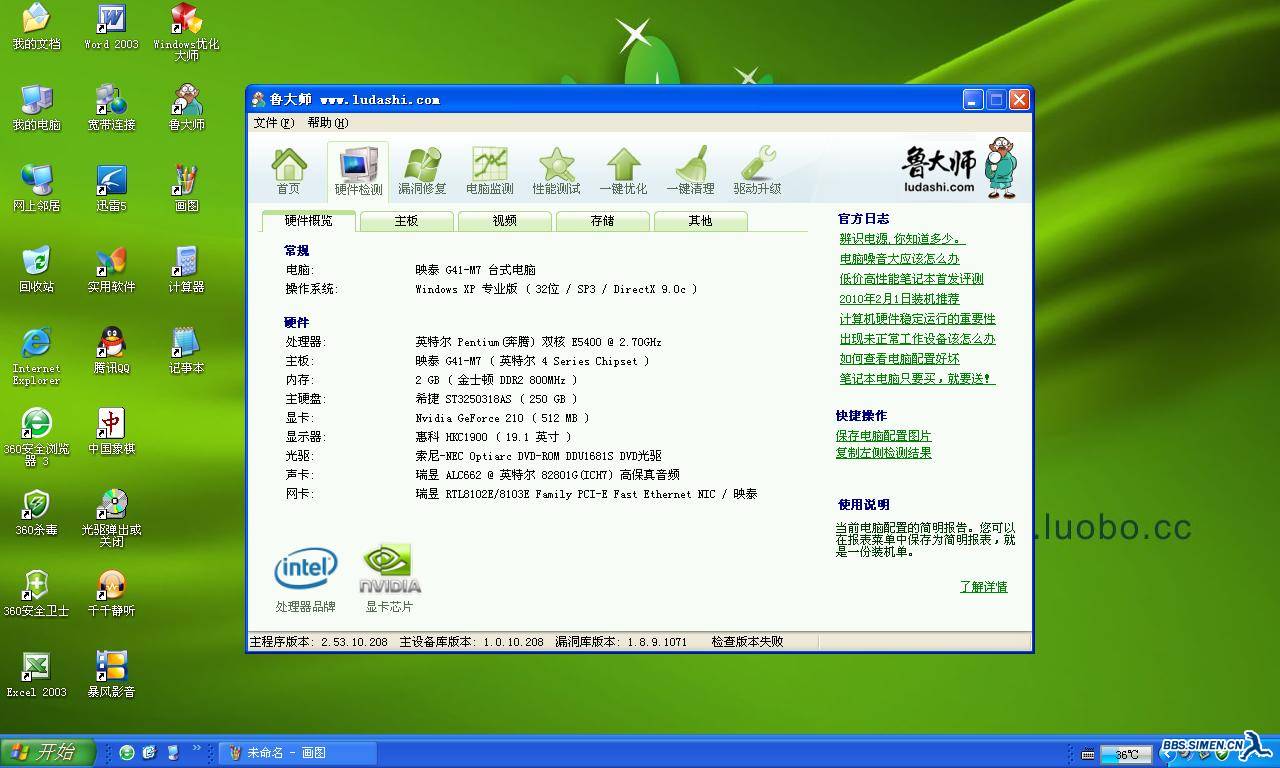Click the 显卡 value Nvidia GeForce 210
Image resolution: width=1280 pixels, height=768 pixels.
coord(502,418)
